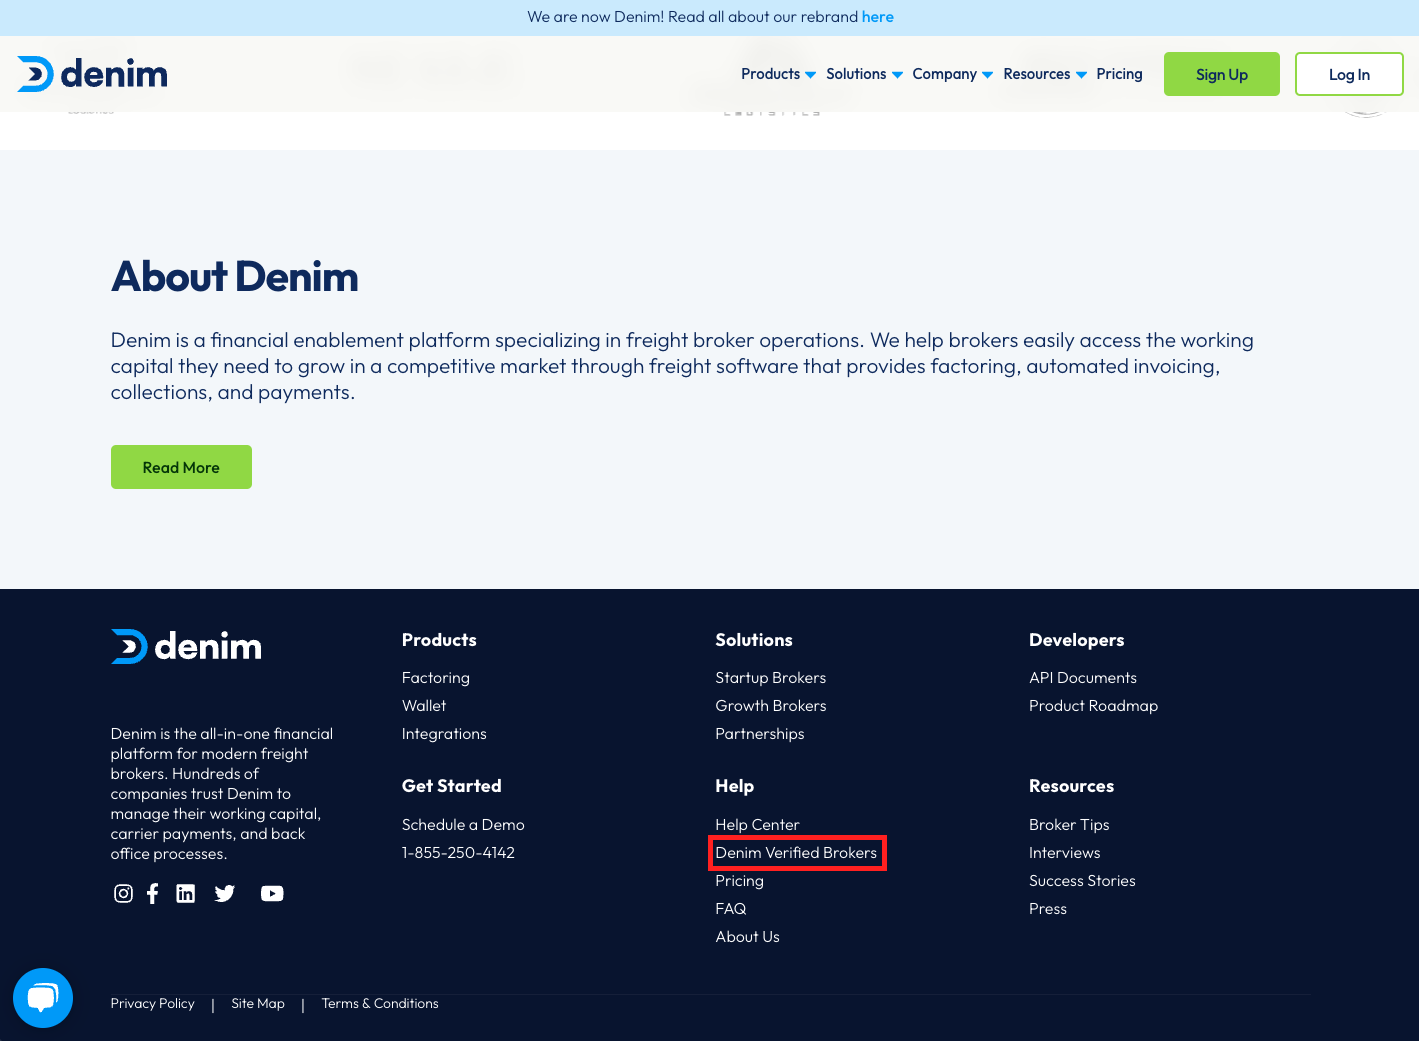
Task: Click the green Sign Up button
Action: (x=1221, y=74)
